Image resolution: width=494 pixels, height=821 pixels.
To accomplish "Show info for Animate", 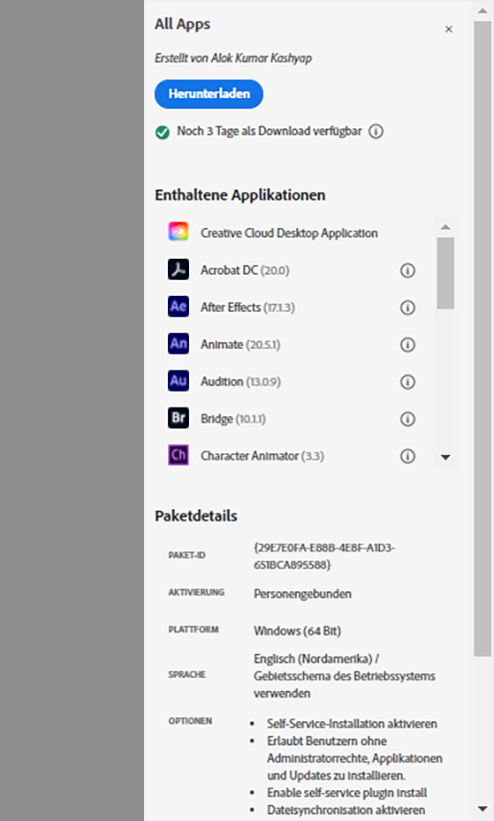I will [408, 345].
